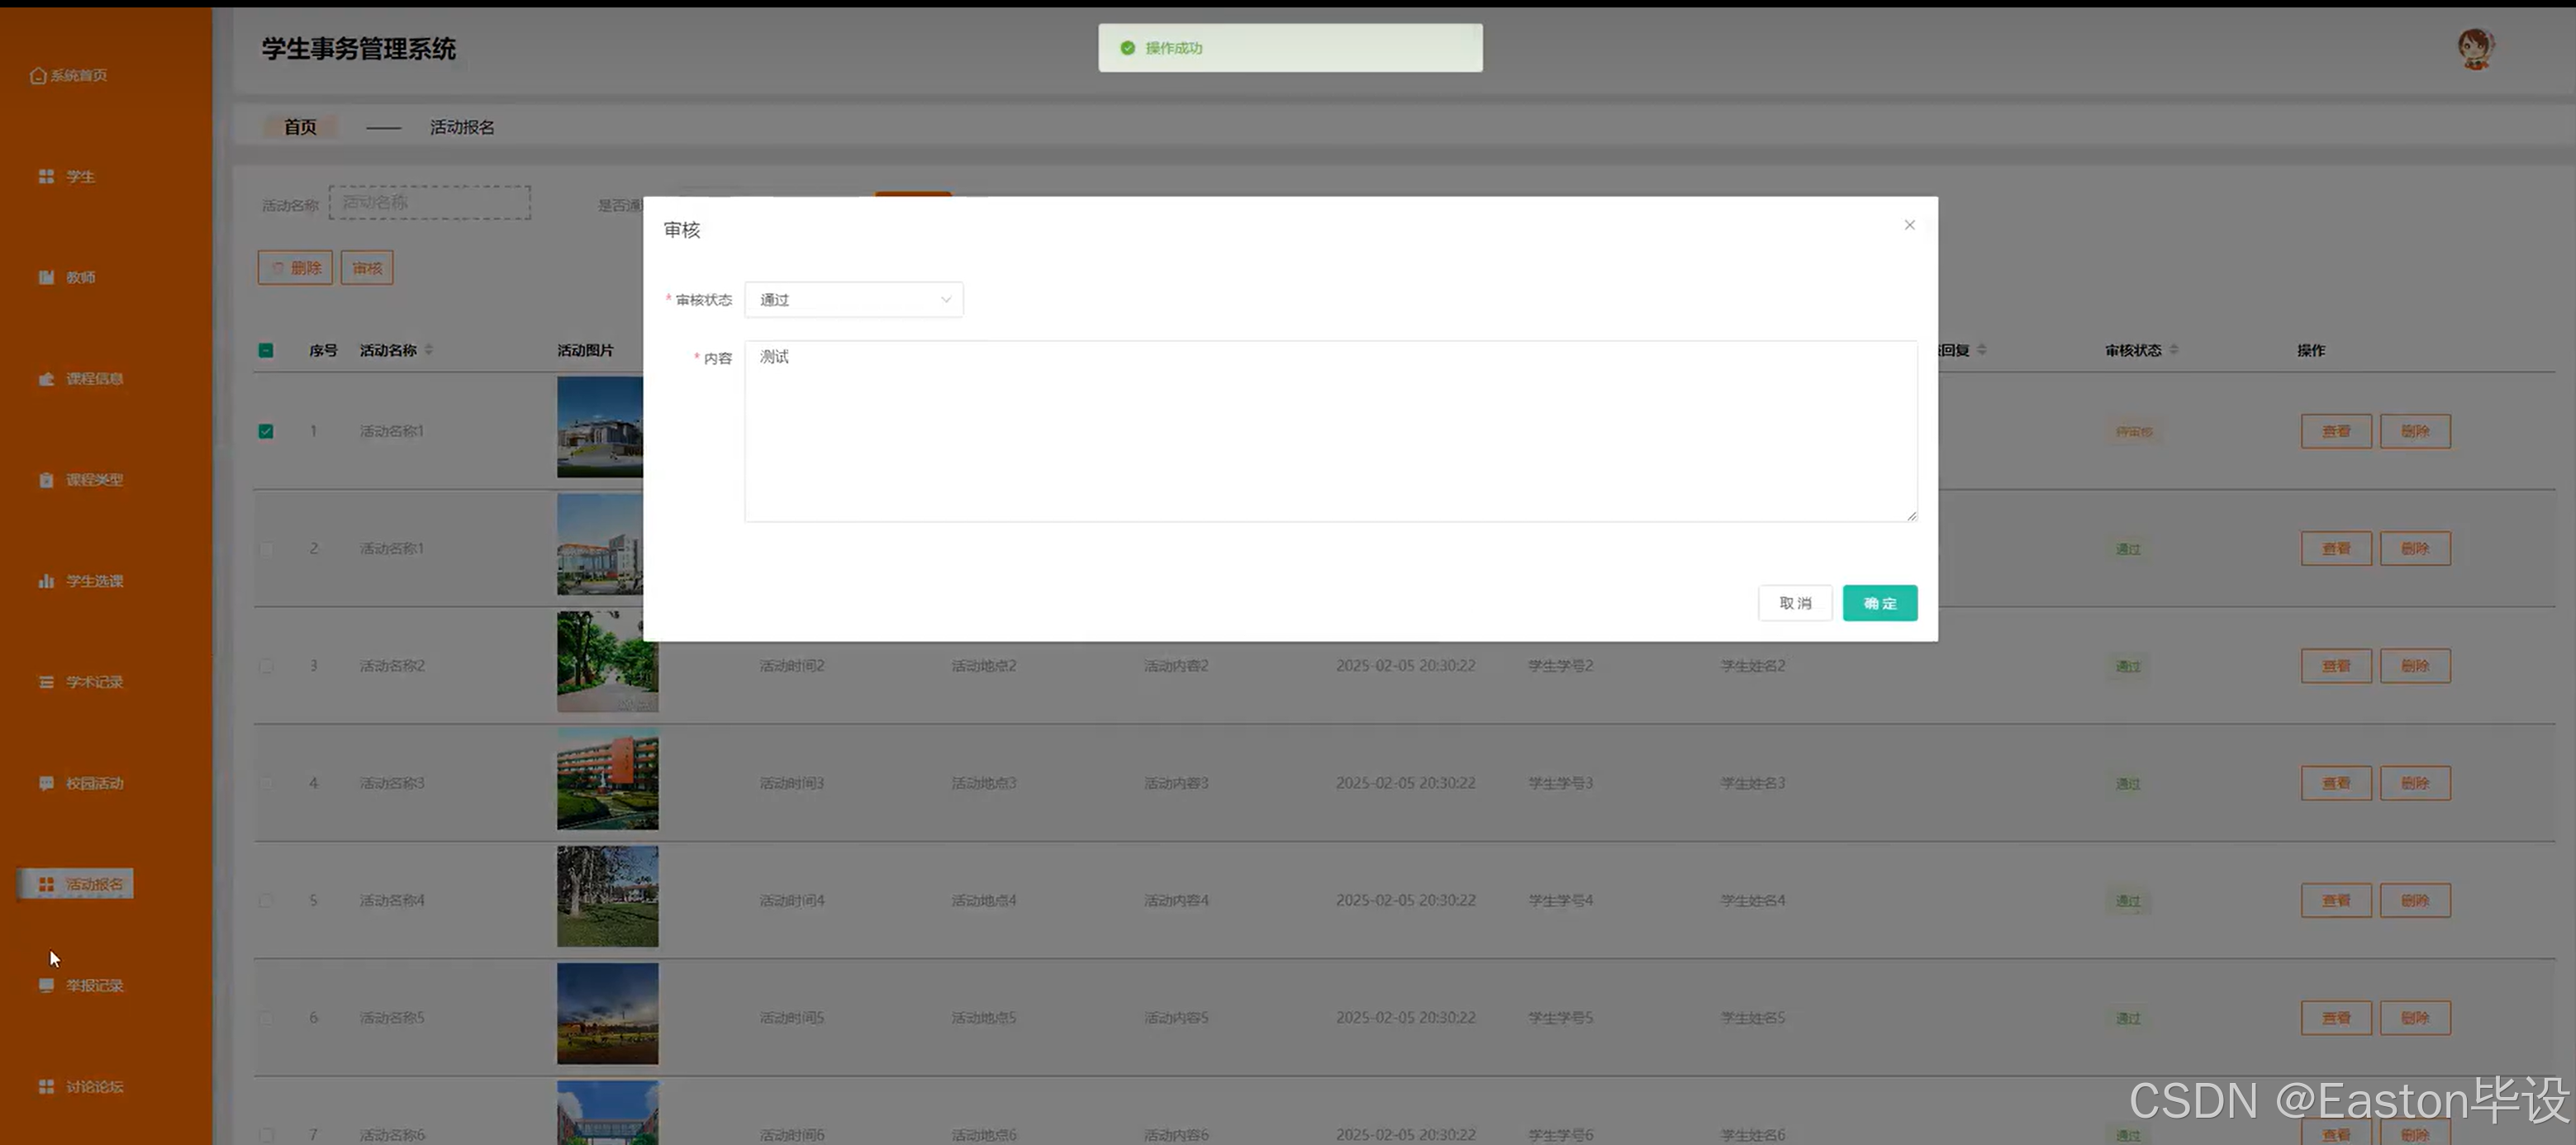
Task: Click the 删除 button above the table
Action: click(x=295, y=268)
